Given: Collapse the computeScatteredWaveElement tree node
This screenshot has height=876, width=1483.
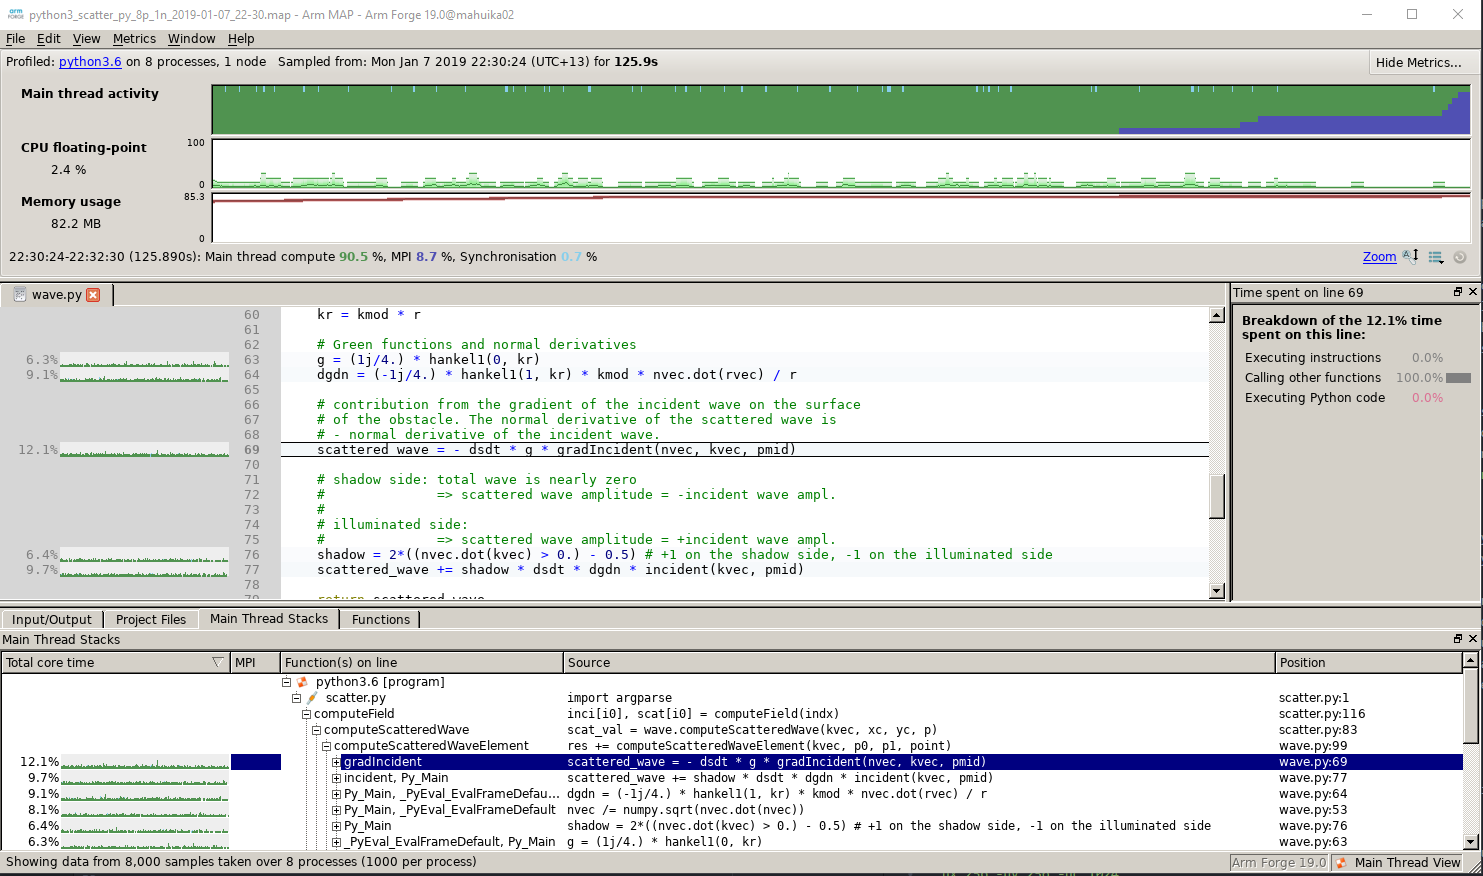Looking at the screenshot, I should click(327, 746).
